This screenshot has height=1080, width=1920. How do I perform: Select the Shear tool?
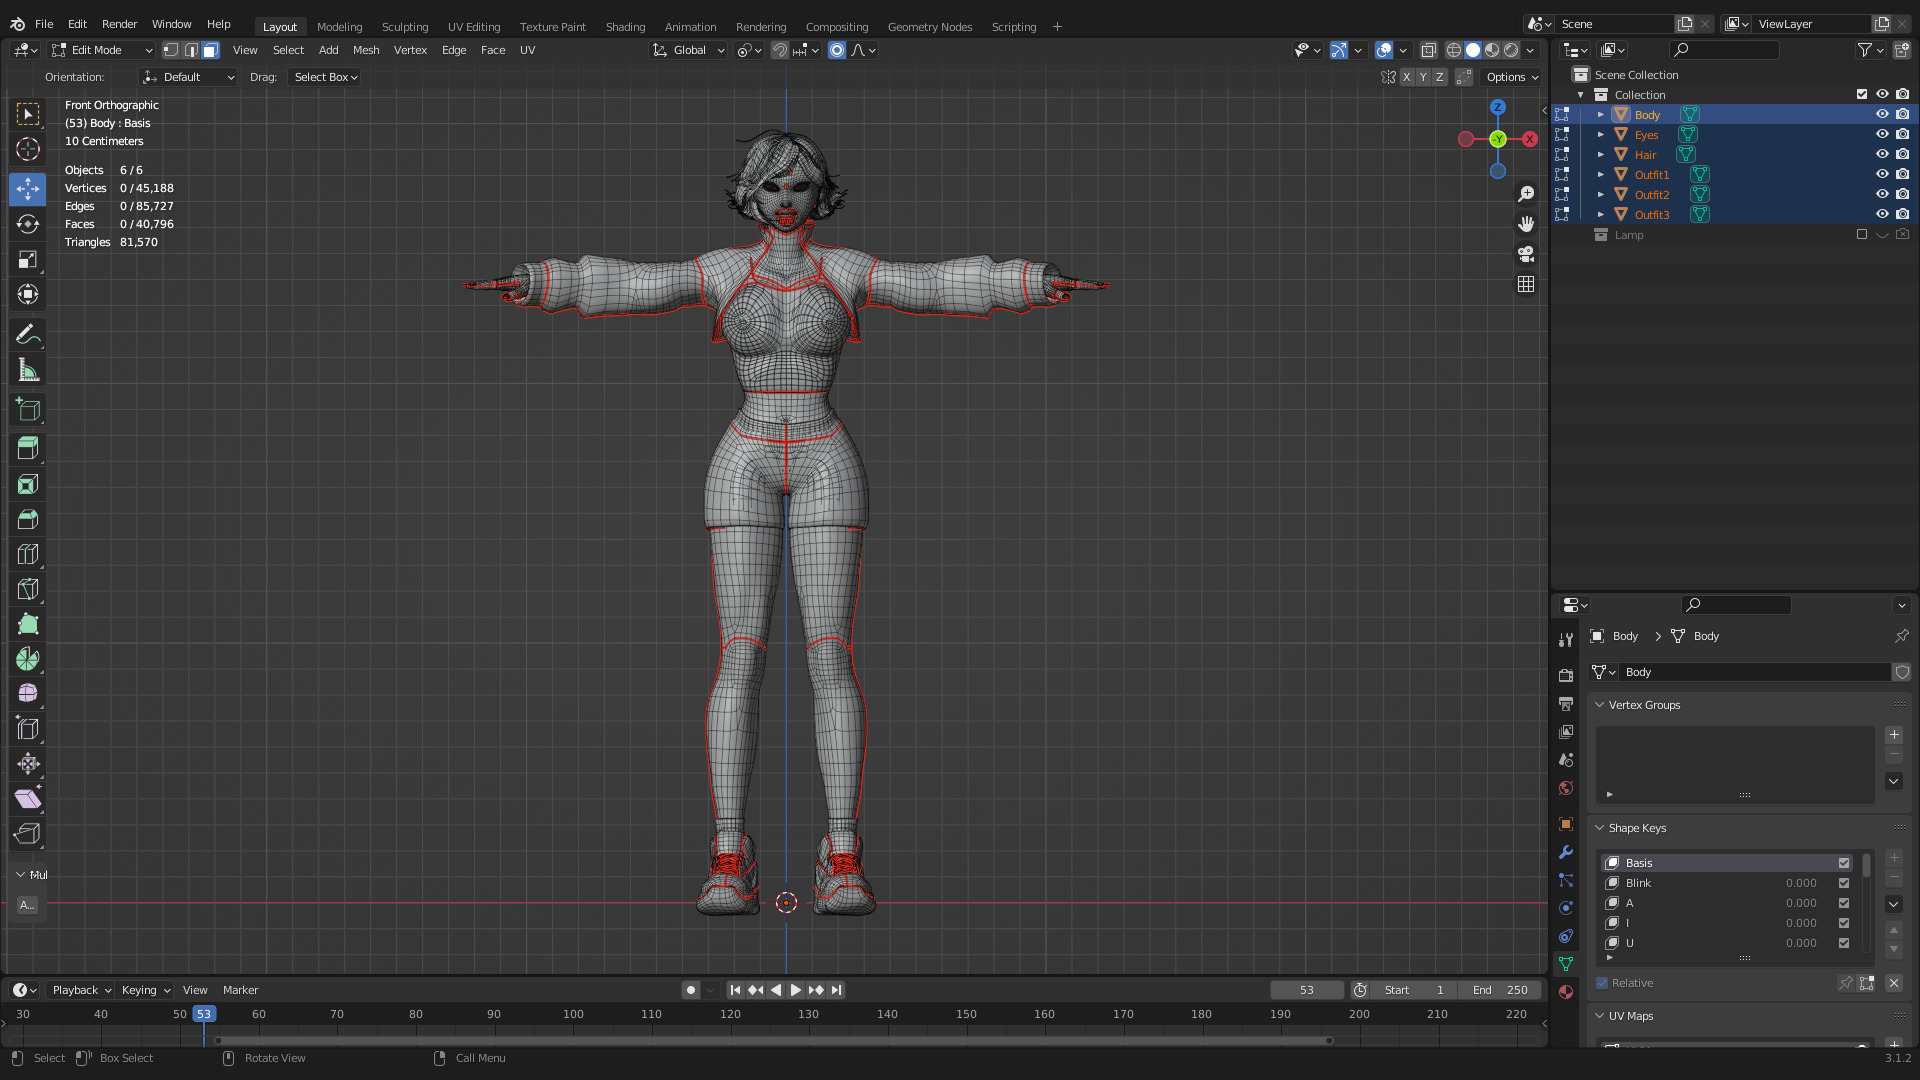28,799
